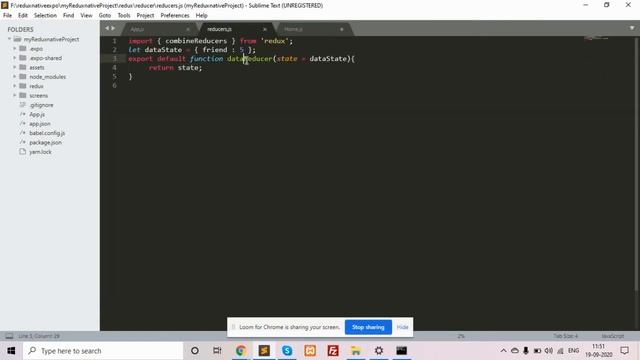The image size is (640, 360).
Task: Toggle sidebar via status bar panel icon
Action: pyautogui.click(x=9, y=336)
